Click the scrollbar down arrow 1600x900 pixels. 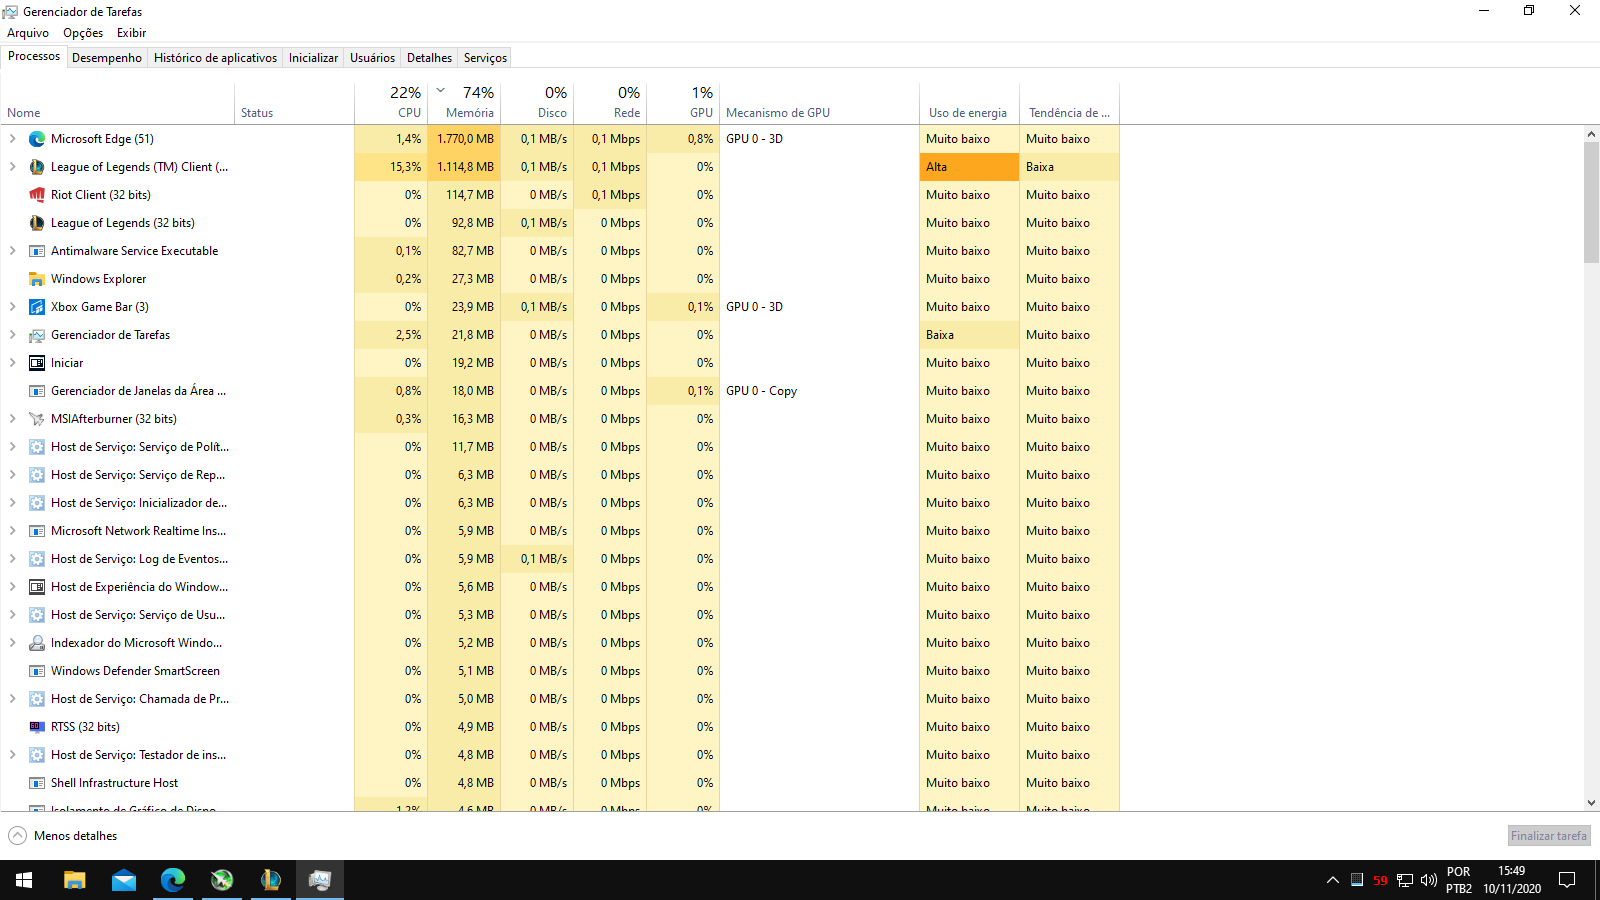(x=1591, y=803)
